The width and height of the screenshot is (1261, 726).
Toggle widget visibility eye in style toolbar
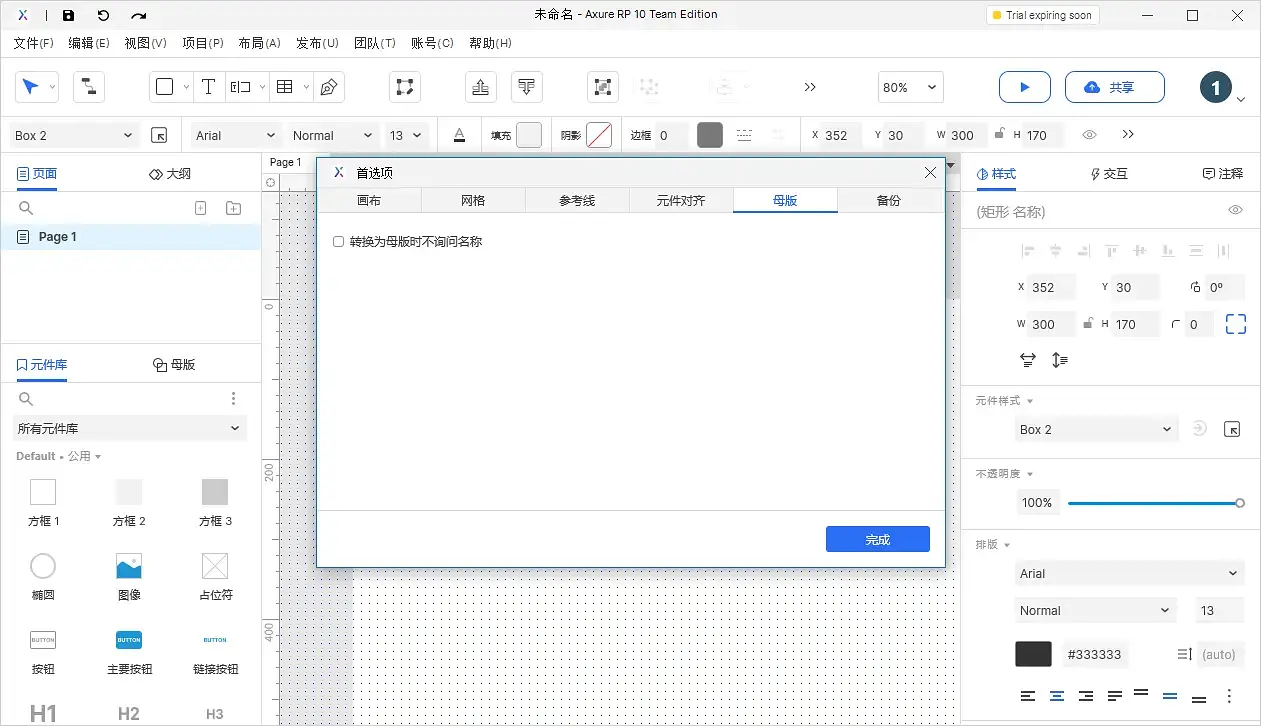(x=1090, y=135)
